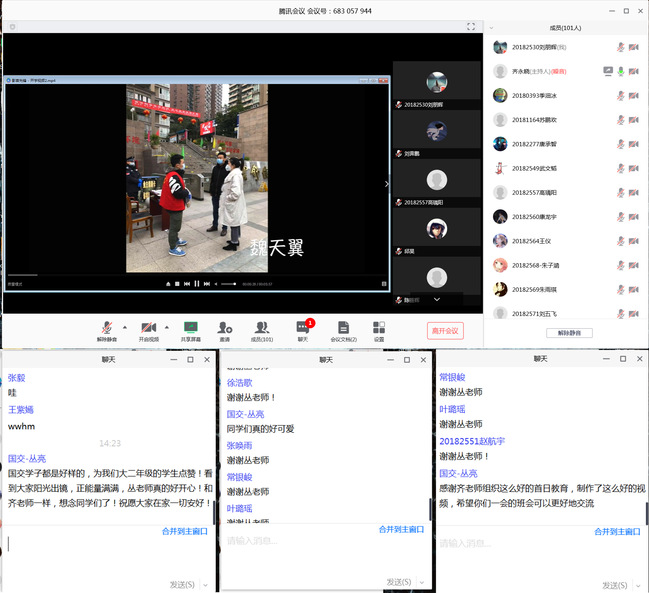649x593 pixels.
Task: Toggle microphone for host 齐永鹤
Action: 621,71
